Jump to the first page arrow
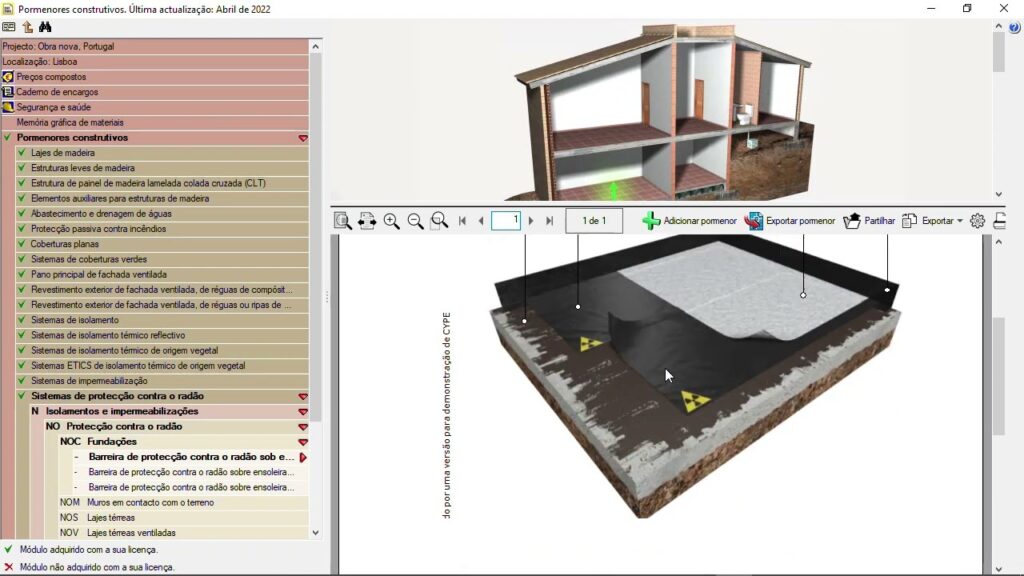This screenshot has width=1024, height=576. click(462, 221)
